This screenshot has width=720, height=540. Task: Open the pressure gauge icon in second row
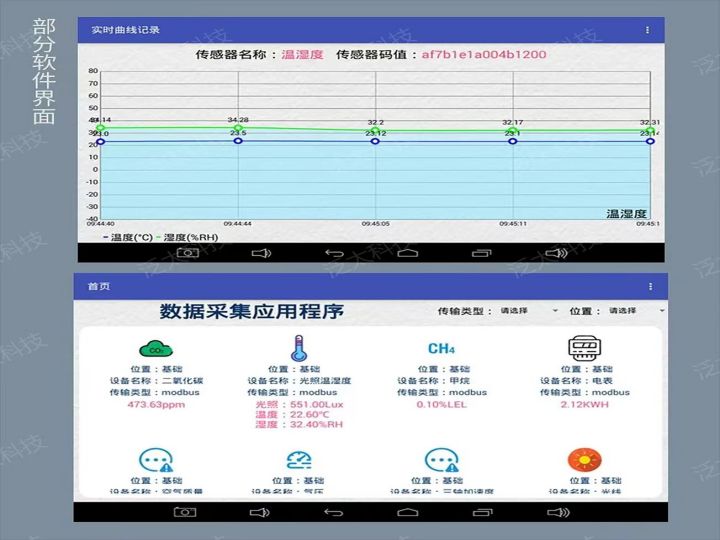coord(297,460)
